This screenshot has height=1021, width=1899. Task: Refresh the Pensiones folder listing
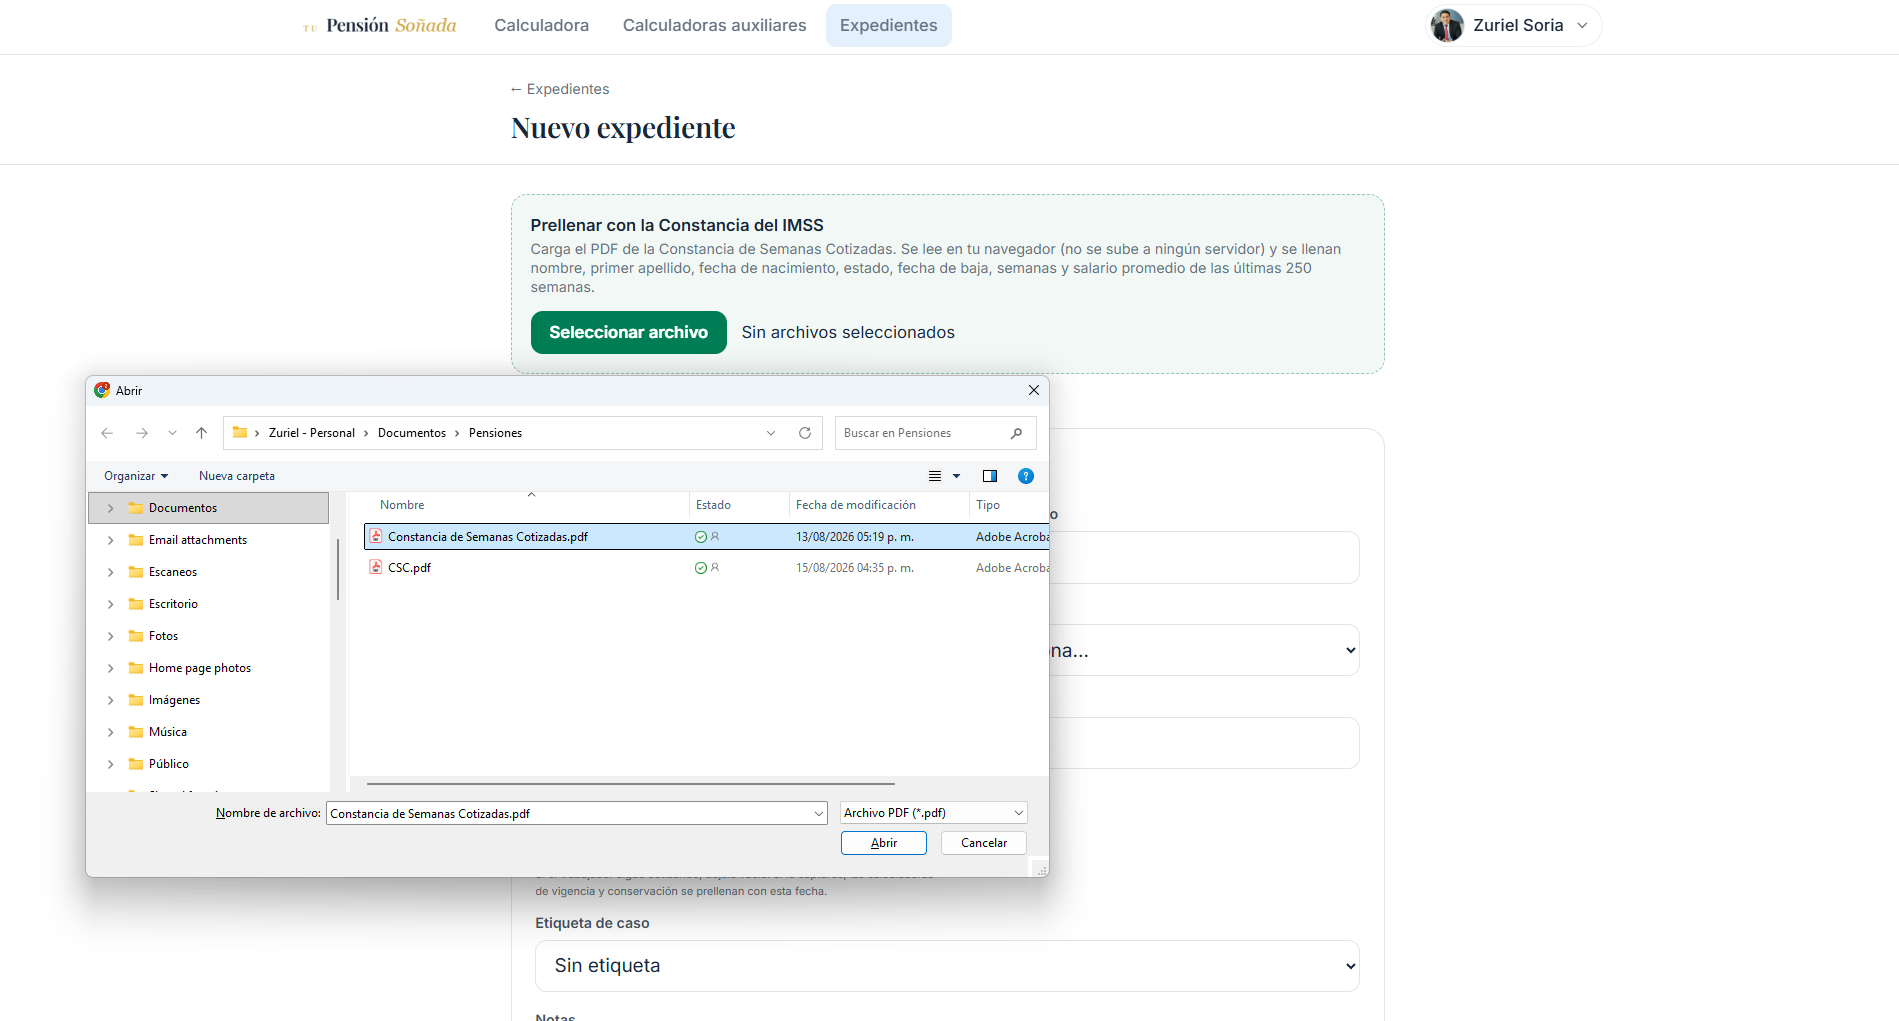805,433
